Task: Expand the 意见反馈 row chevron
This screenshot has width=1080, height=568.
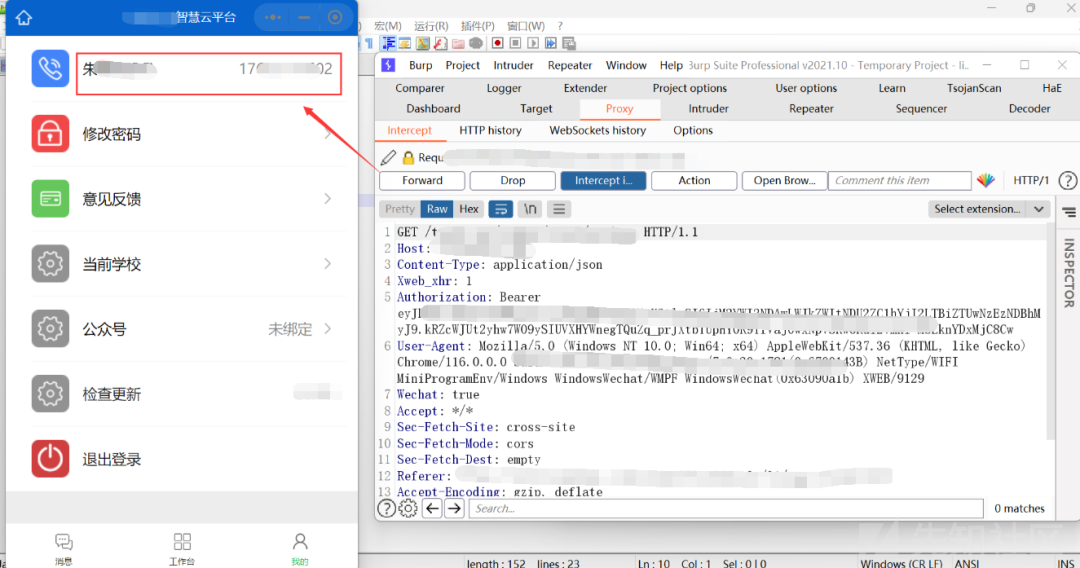Action: 328,198
